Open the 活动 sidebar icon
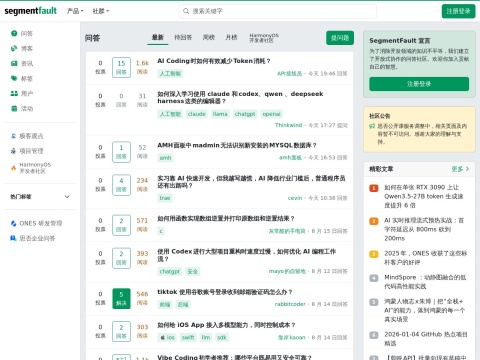Screen dimensions: 480x360 (x=14, y=108)
